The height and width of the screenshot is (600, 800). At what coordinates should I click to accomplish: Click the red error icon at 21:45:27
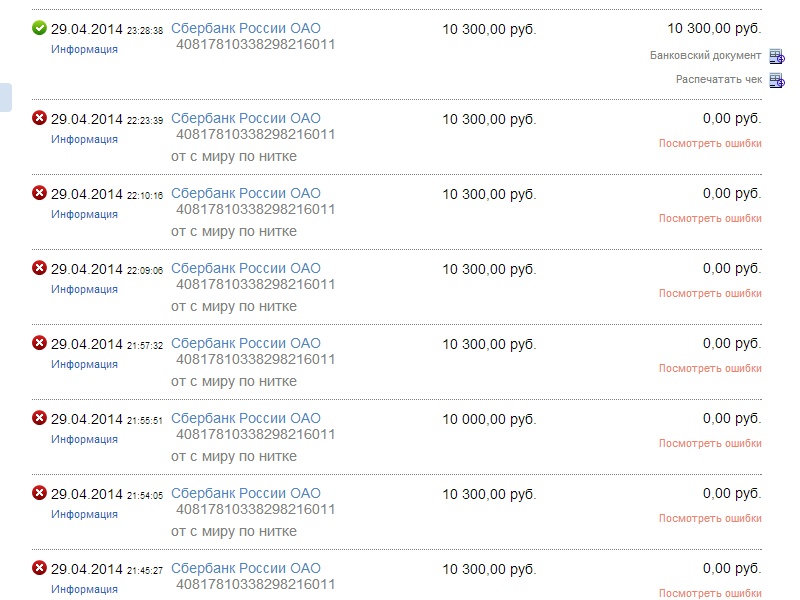39,568
